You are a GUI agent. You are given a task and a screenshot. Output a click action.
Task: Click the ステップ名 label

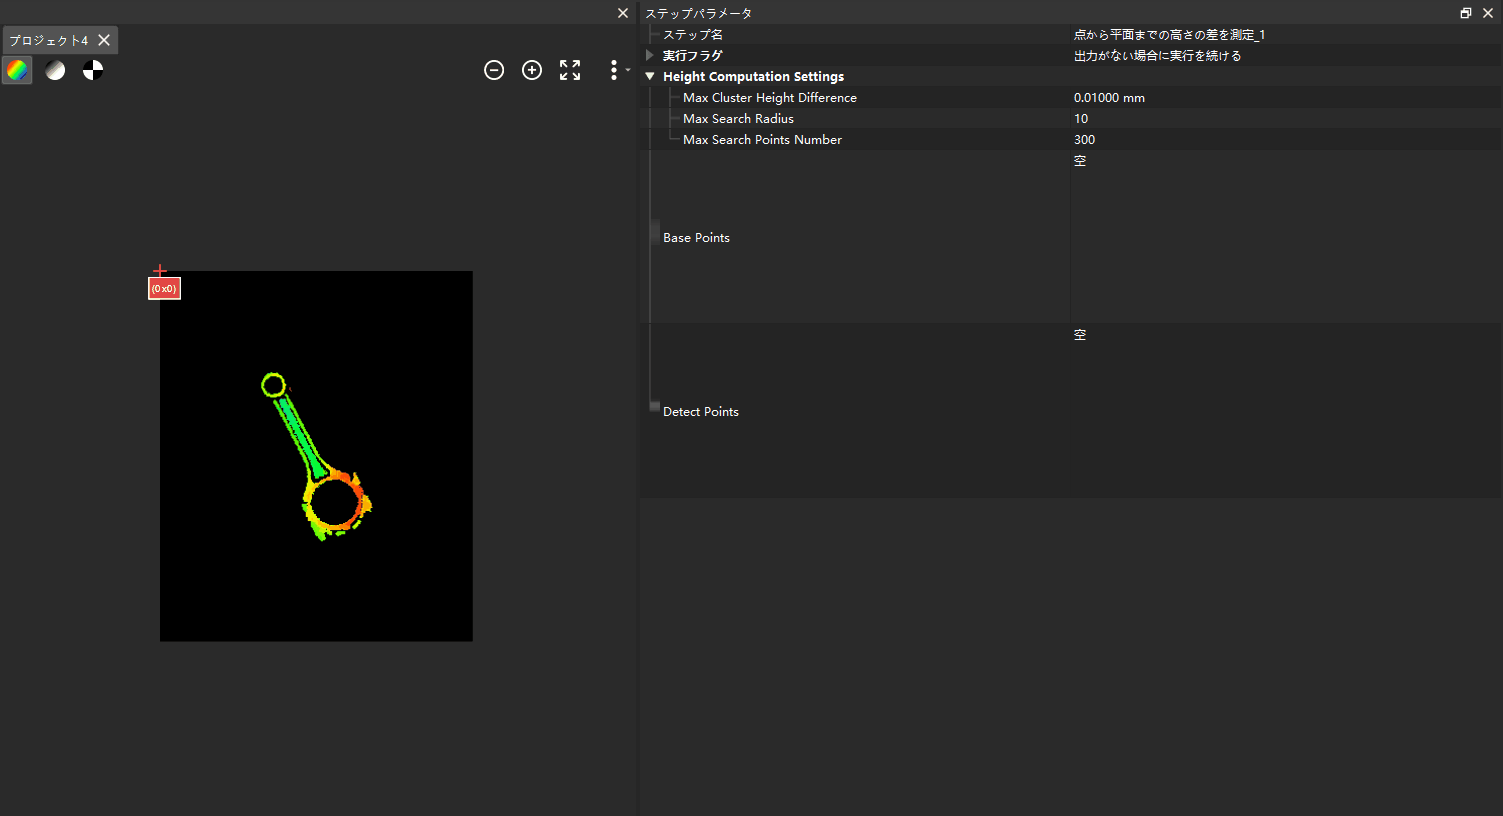[692, 35]
